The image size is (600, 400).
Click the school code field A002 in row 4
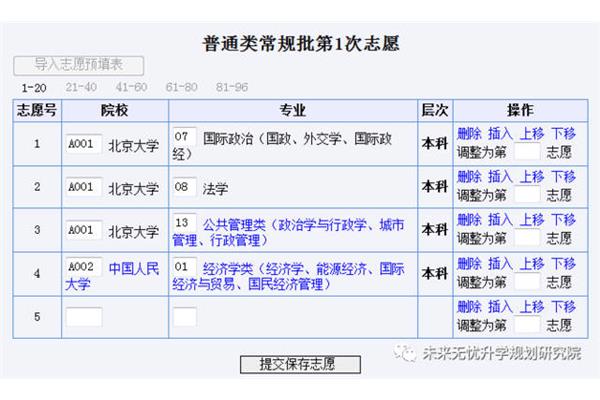coord(84,266)
